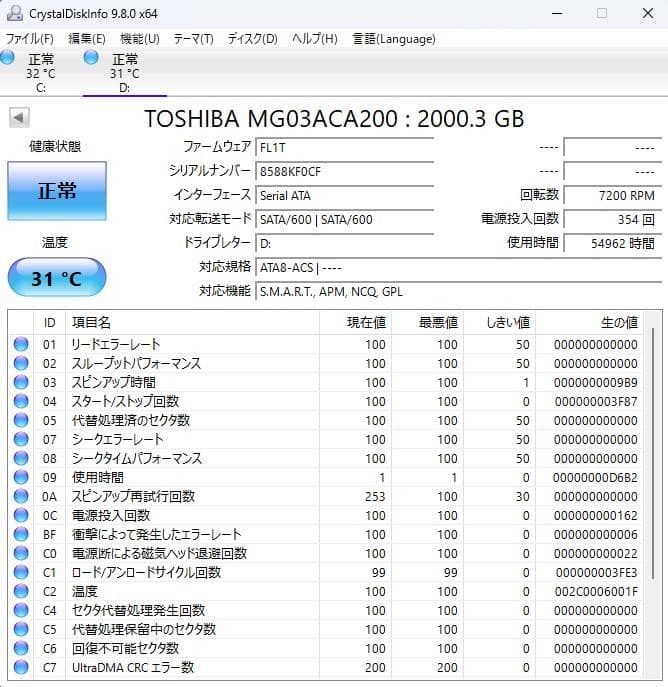Click the 生の値 column header
Image resolution: width=668 pixels, height=687 pixels.
tap(590, 323)
